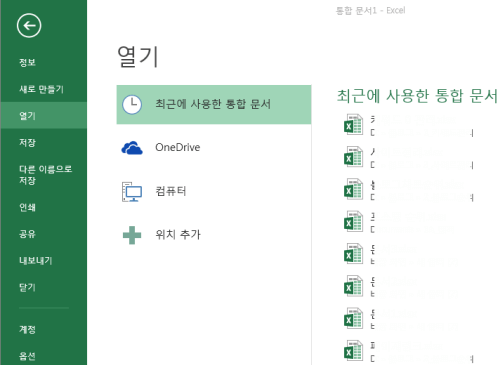Open the fourth recent workbook in the list
This screenshot has width=500, height=365.
tap(408, 222)
